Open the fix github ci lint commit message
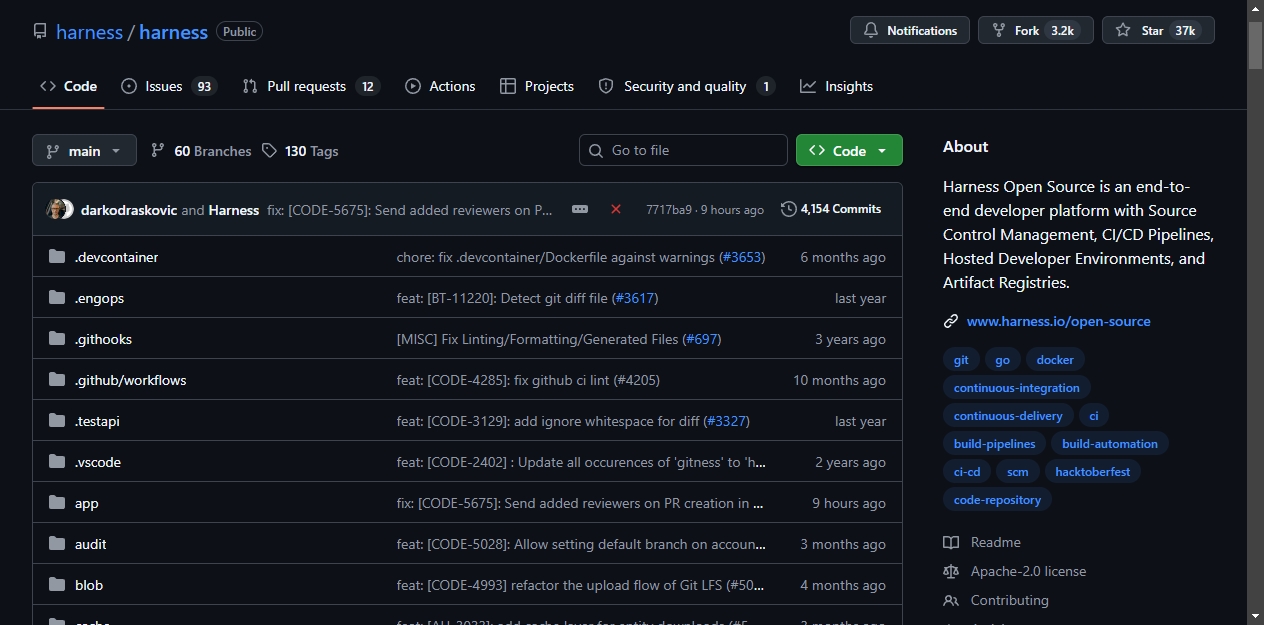Image resolution: width=1264 pixels, height=625 pixels. pyautogui.click(x=528, y=380)
